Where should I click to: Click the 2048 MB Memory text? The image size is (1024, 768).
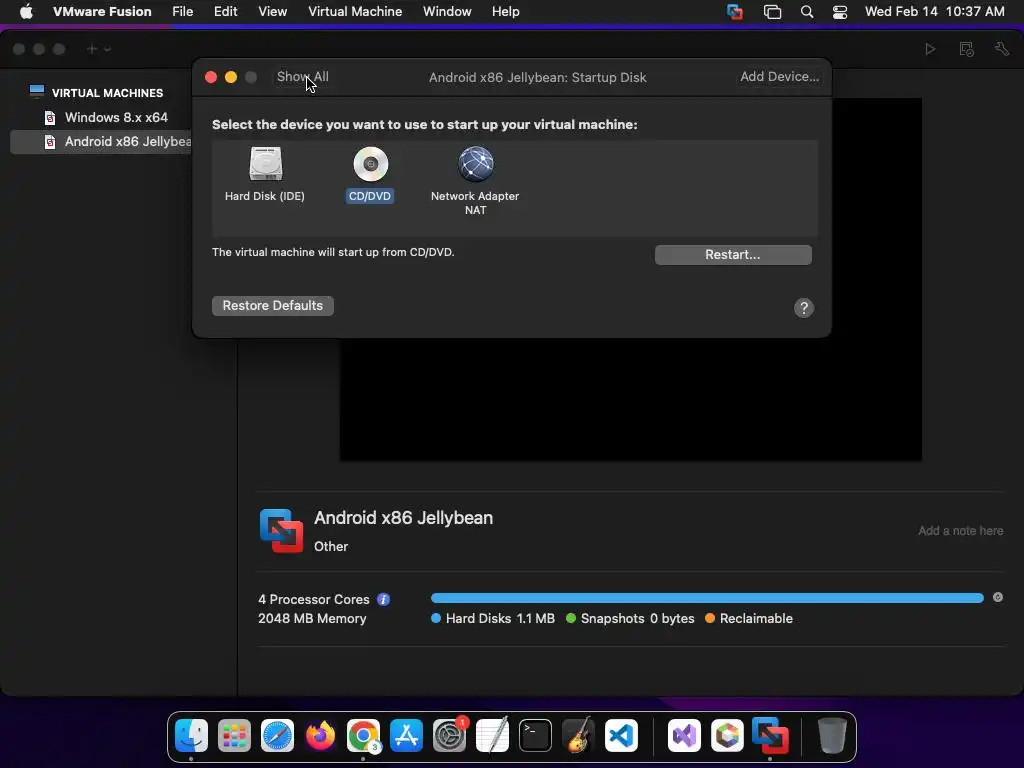click(312, 618)
